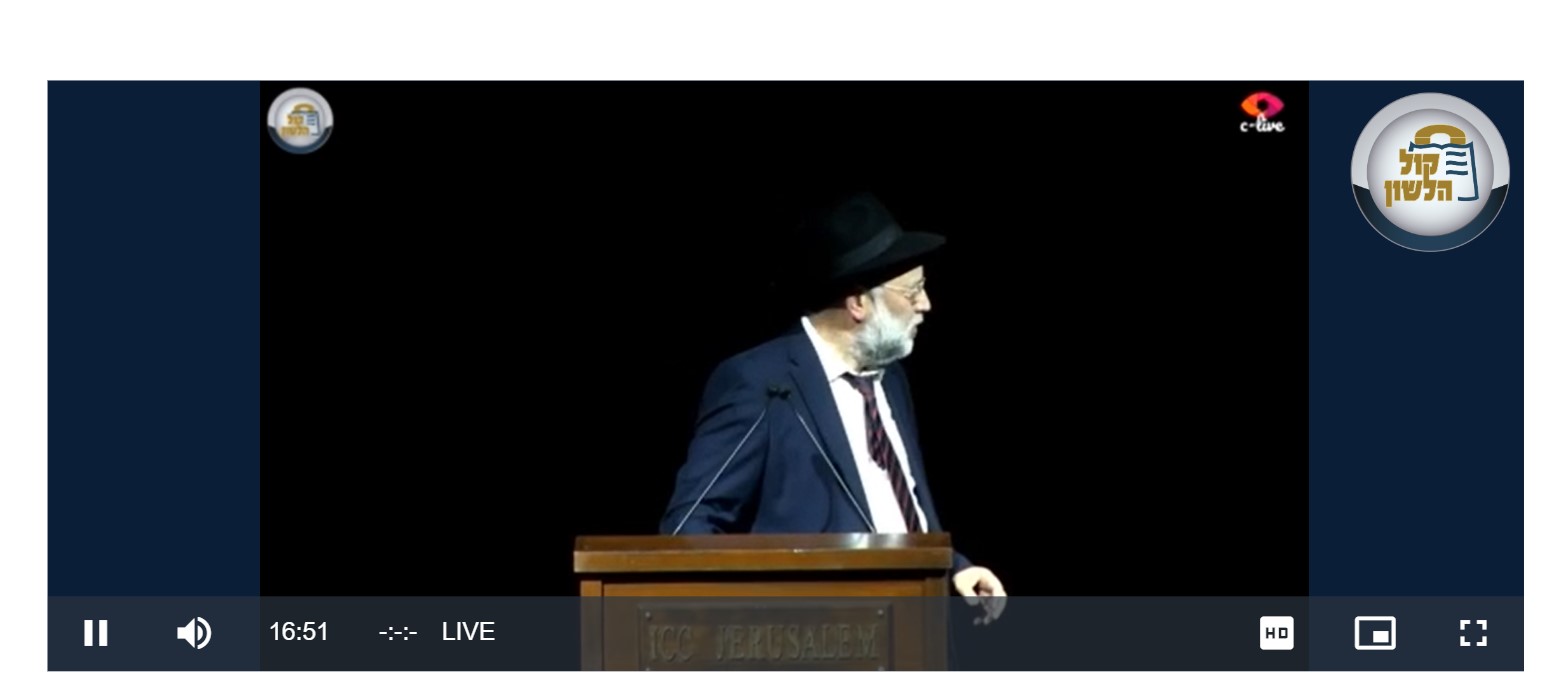Click the 16:51 elapsed time display
This screenshot has height=693, width=1563.
(x=299, y=632)
